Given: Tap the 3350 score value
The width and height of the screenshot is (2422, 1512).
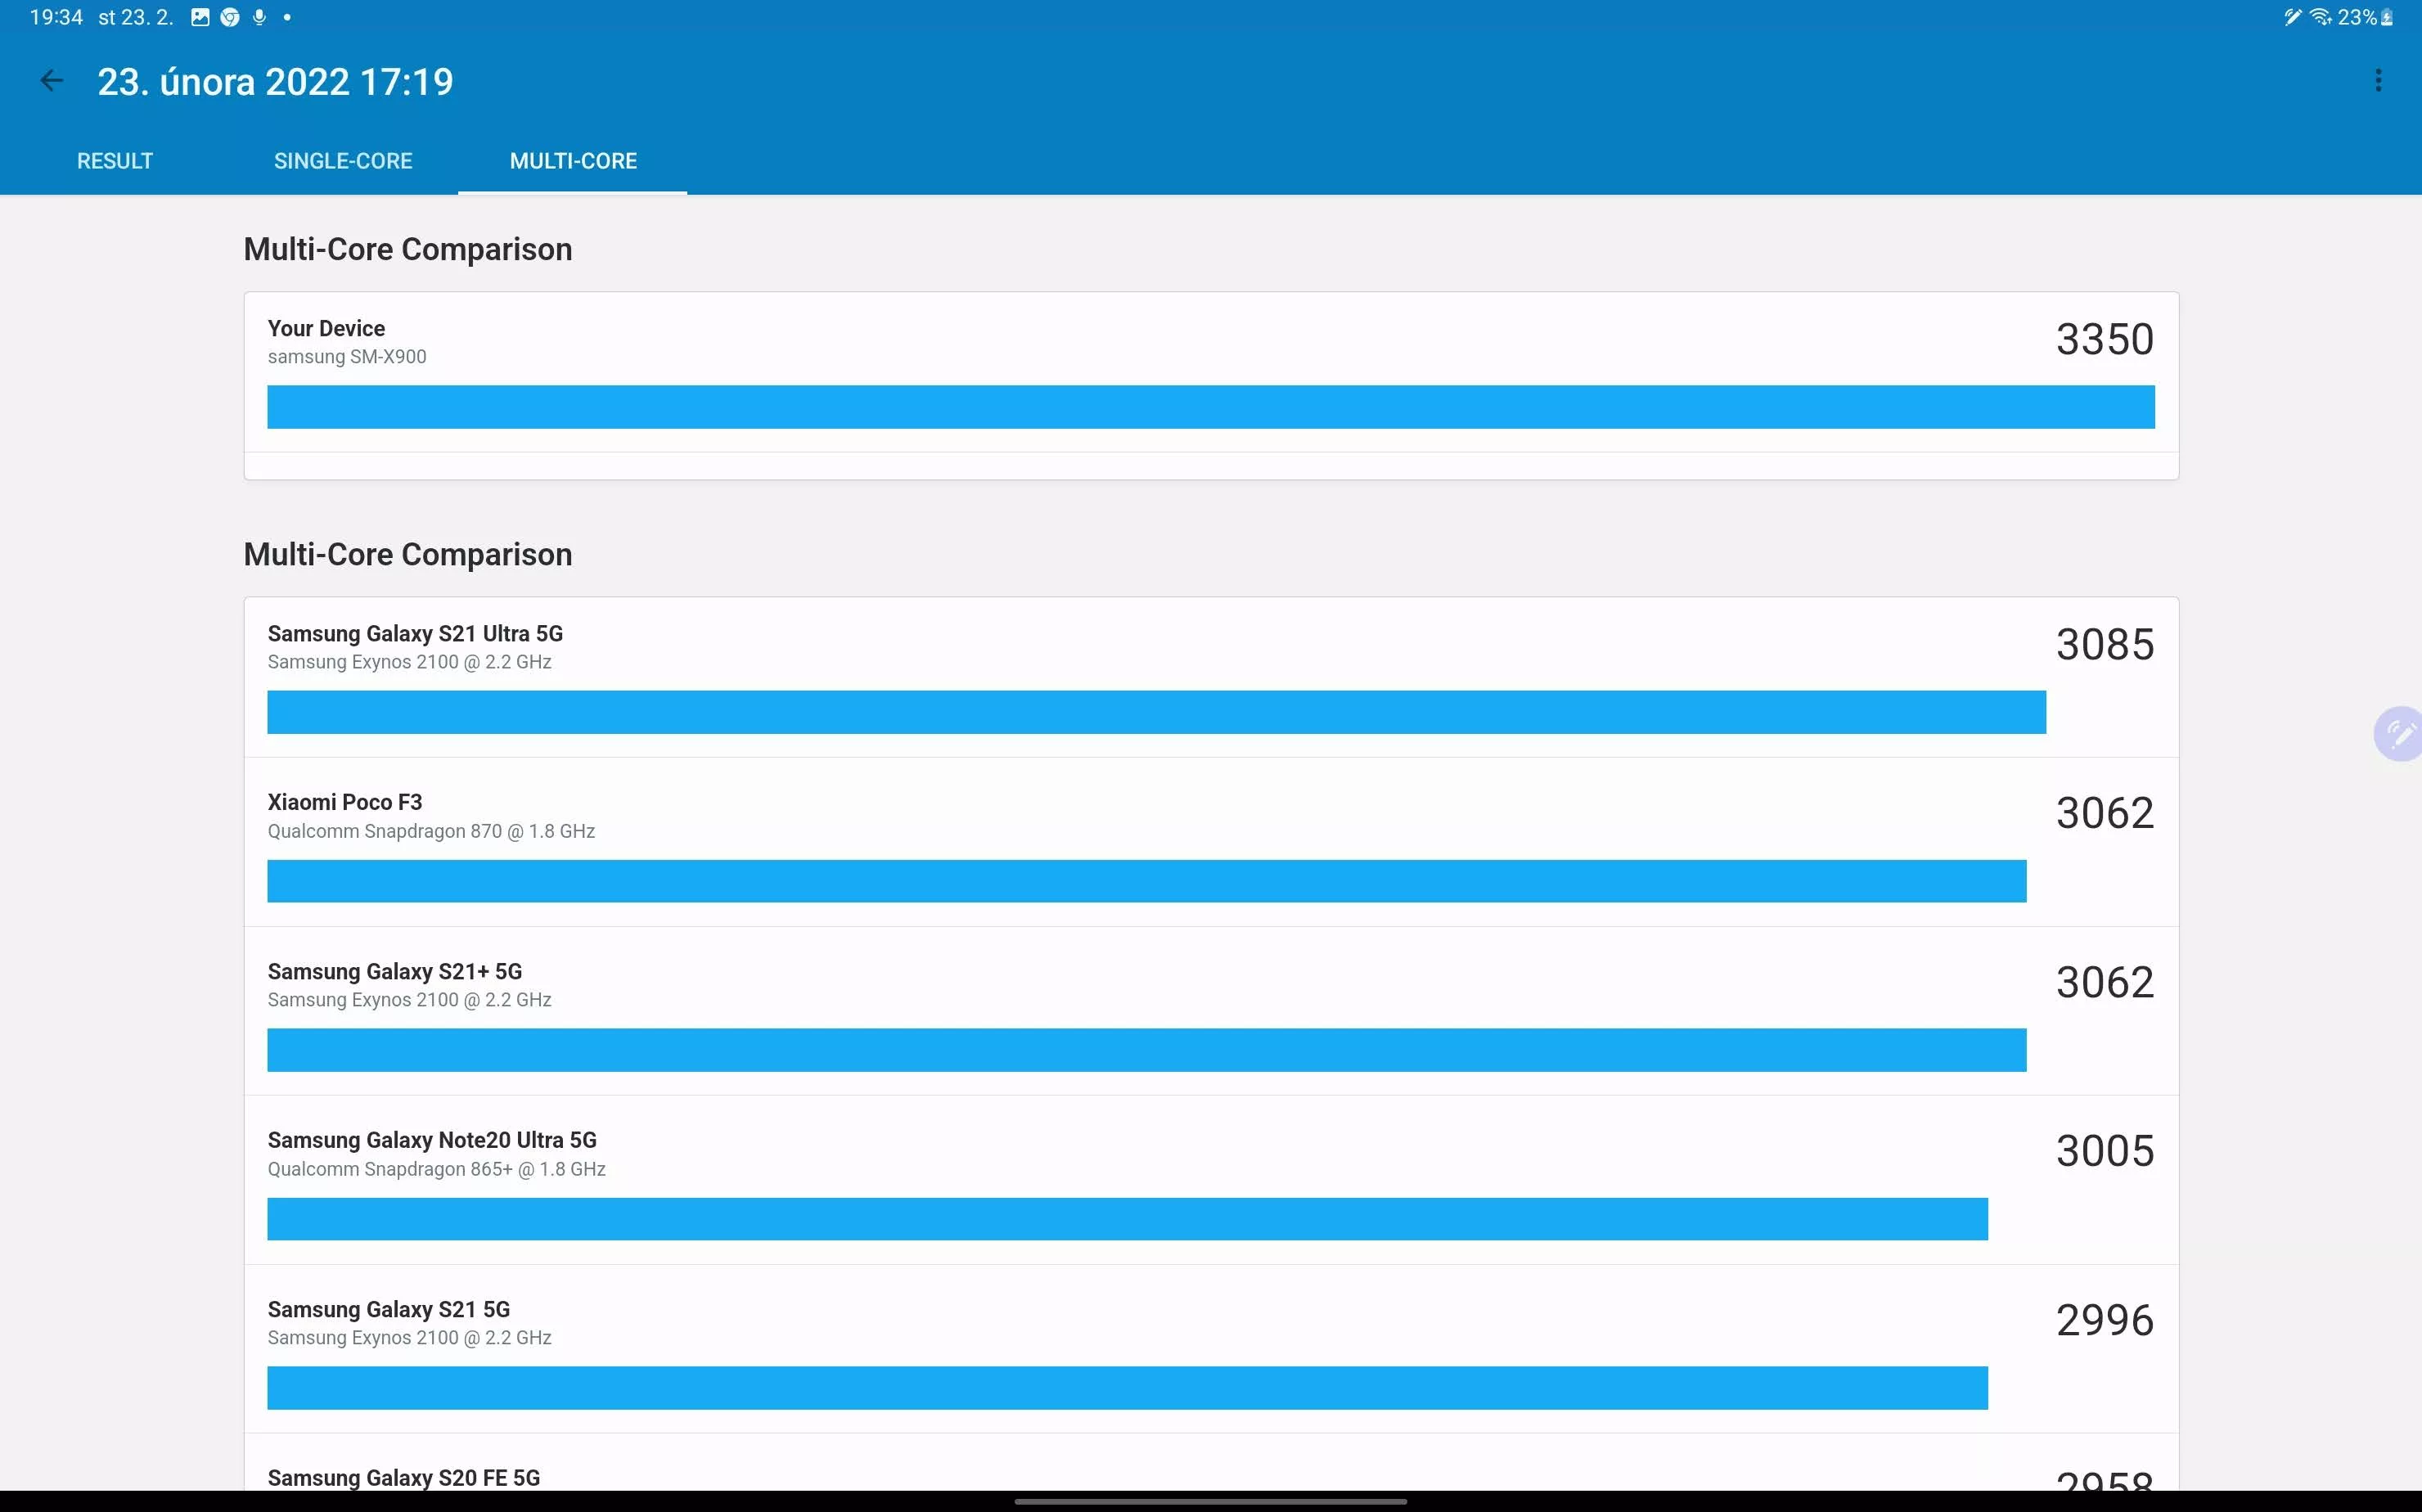Looking at the screenshot, I should [2105, 339].
